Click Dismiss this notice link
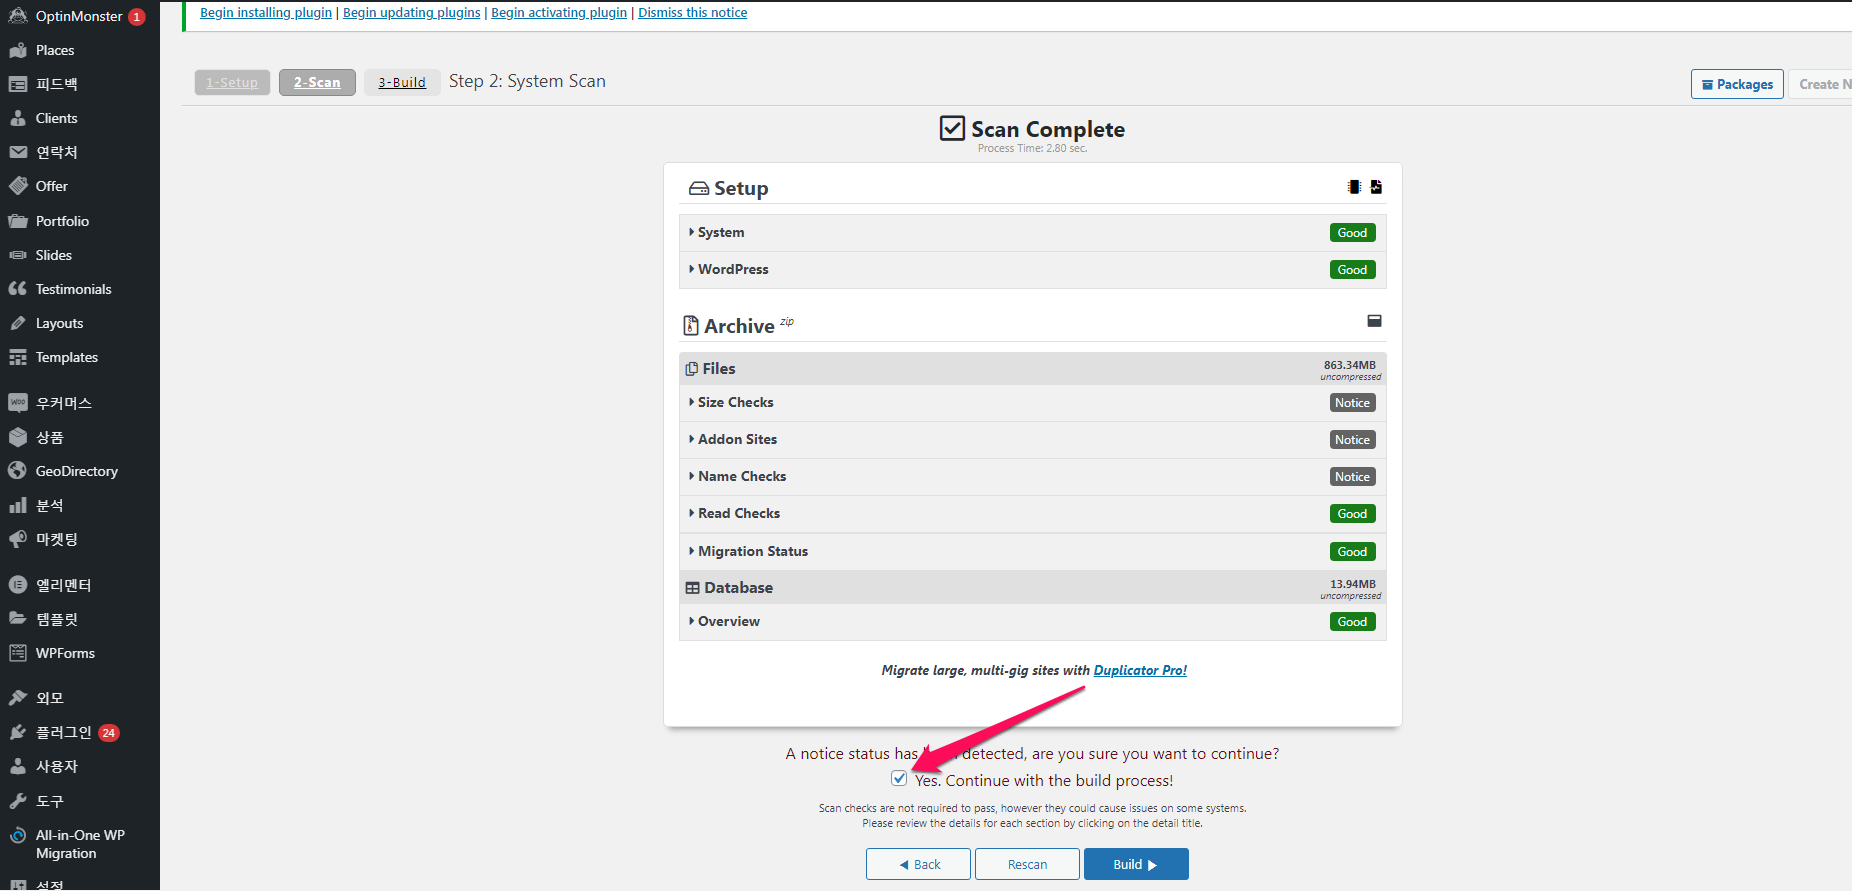This screenshot has width=1852, height=891. (x=692, y=13)
